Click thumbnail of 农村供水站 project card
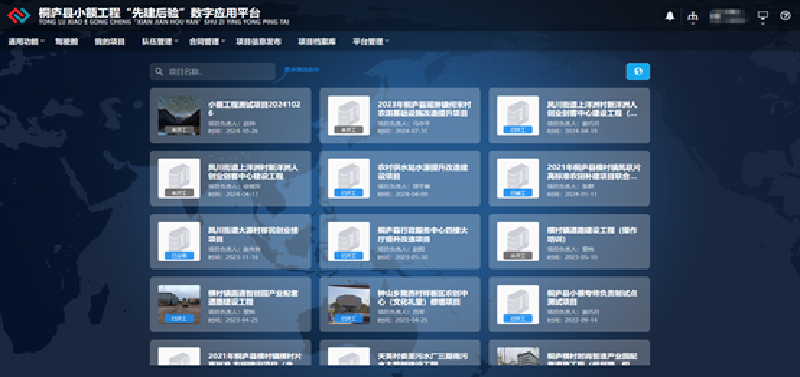This screenshot has width=800, height=377. pos(348,179)
